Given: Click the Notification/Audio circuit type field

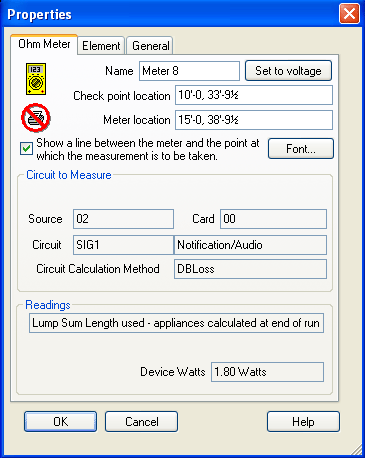Looking at the screenshot, I should click(x=250, y=245).
